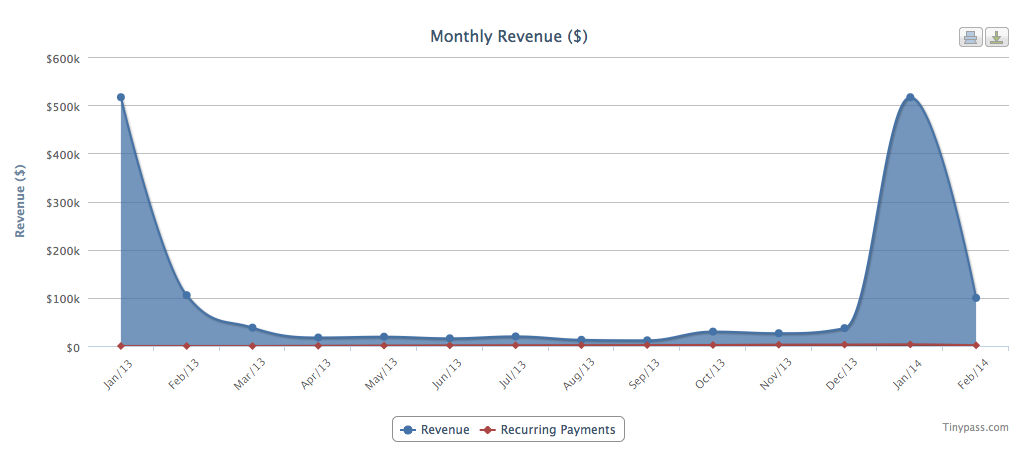1030x451 pixels.
Task: Click the Monthly Revenue ($) chart title
Action: point(508,37)
